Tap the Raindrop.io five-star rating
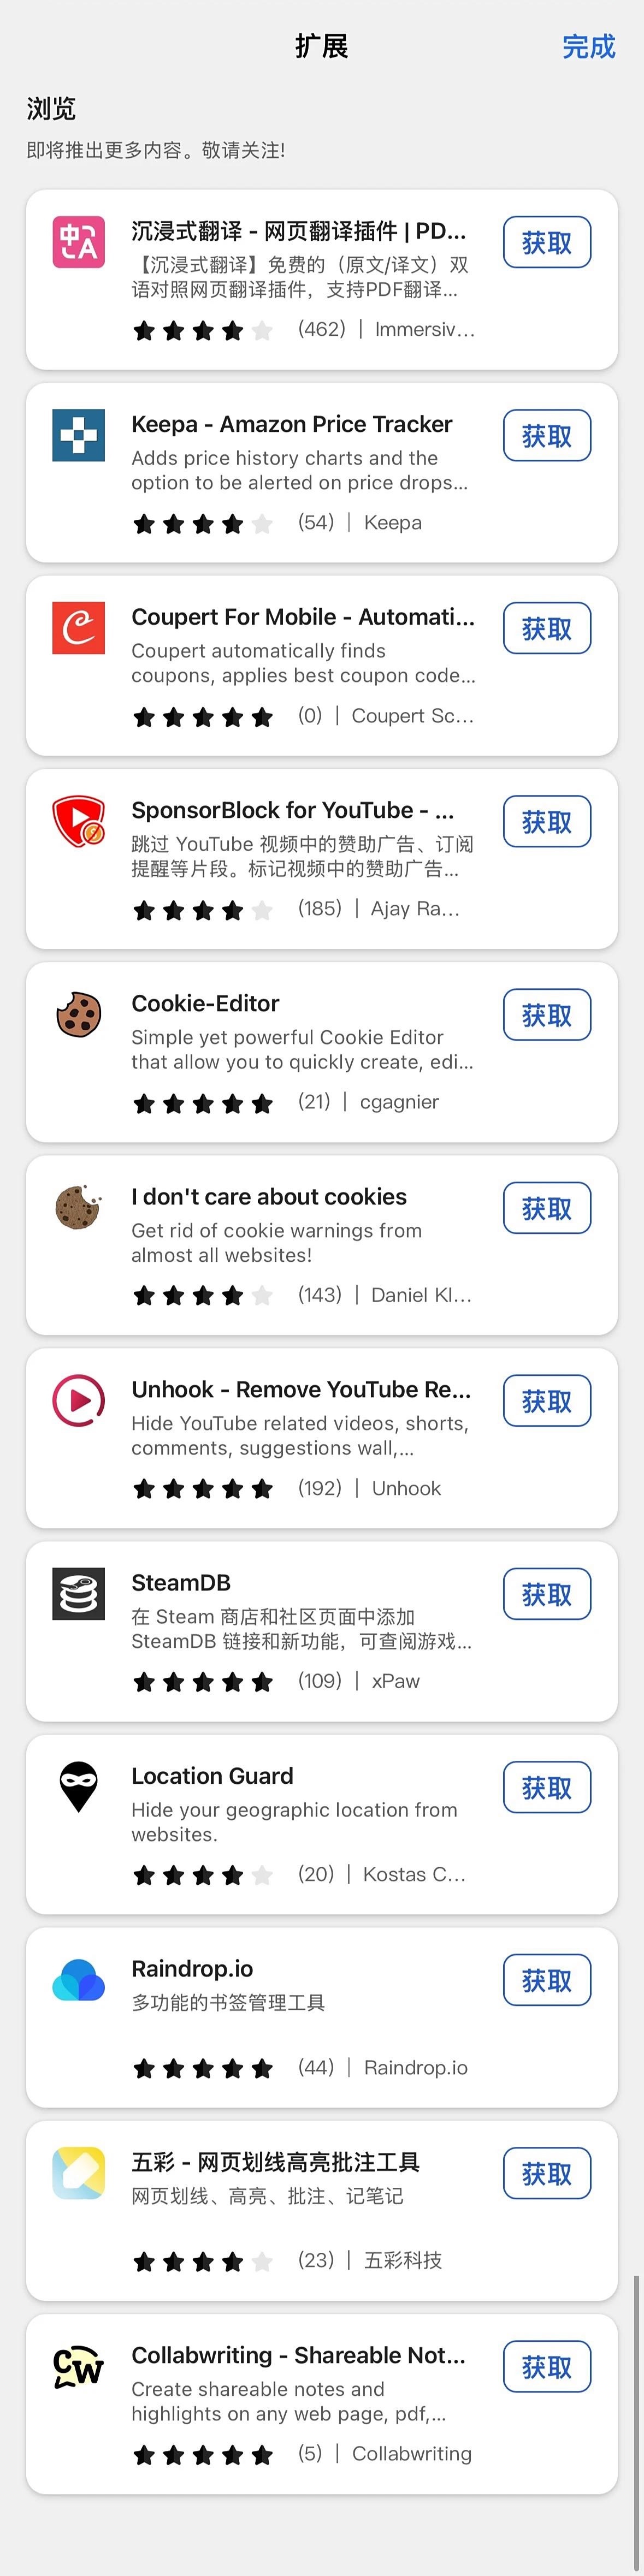The image size is (644, 2576). coord(203,2068)
